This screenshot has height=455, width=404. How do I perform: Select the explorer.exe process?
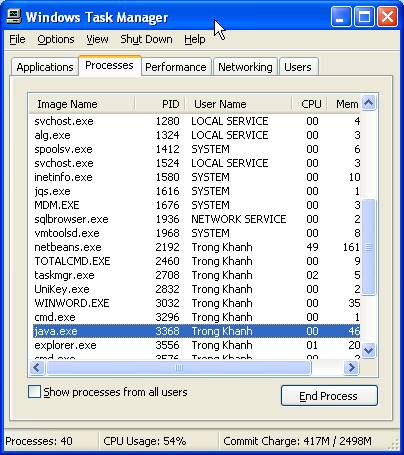(x=197, y=345)
